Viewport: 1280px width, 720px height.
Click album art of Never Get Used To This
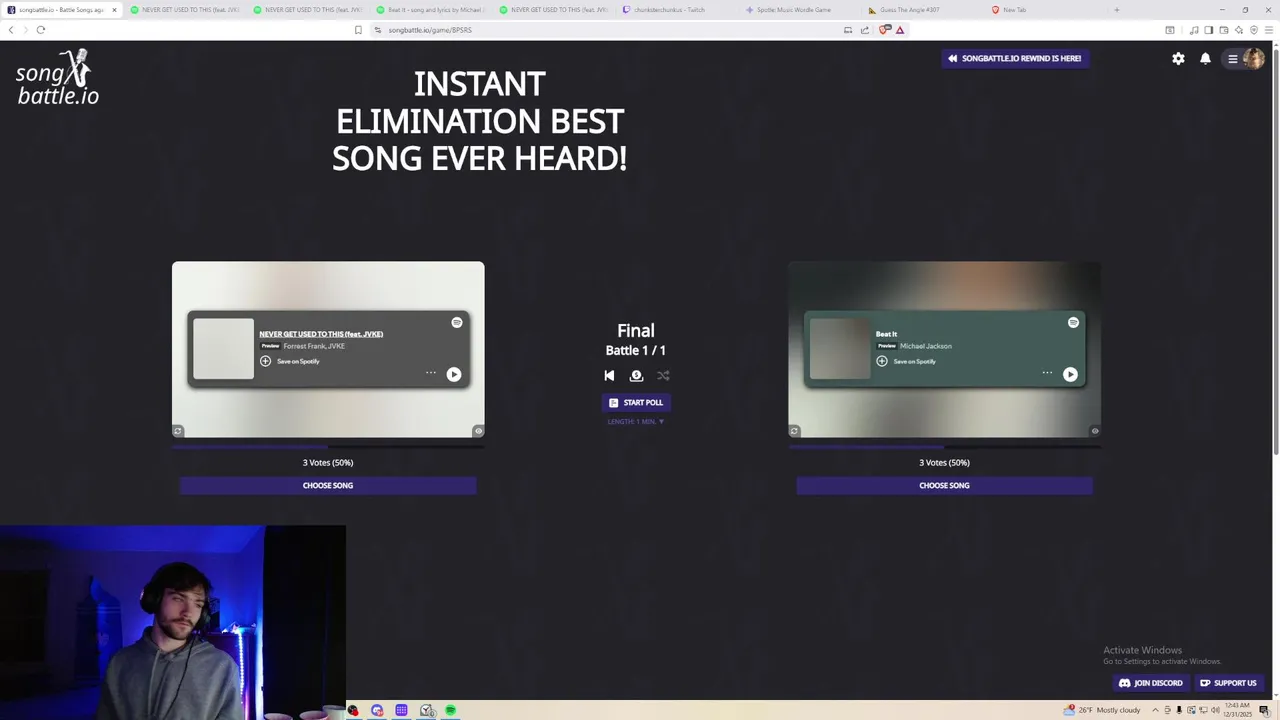[x=224, y=349]
